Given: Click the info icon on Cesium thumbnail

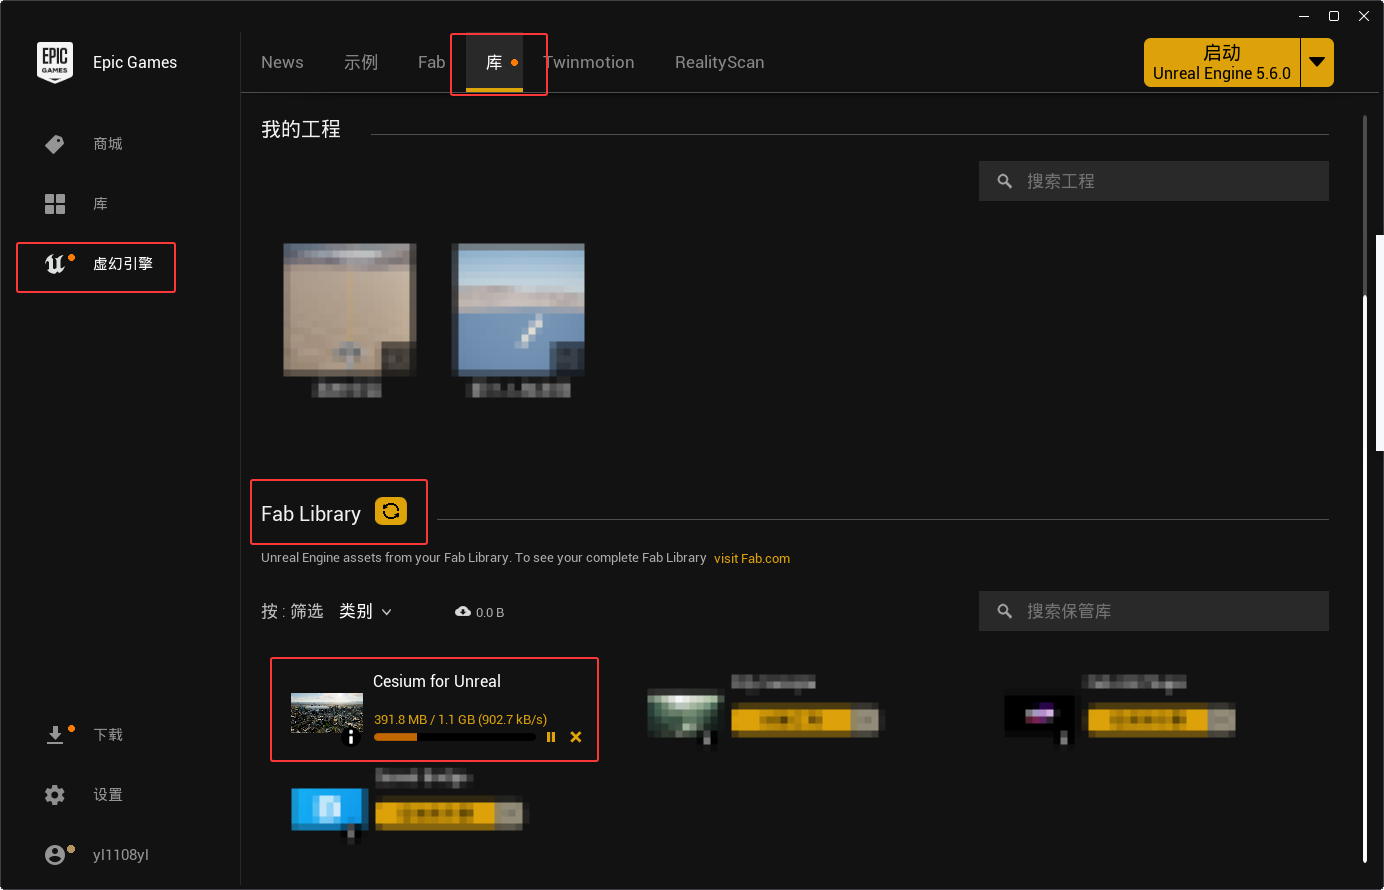Looking at the screenshot, I should (351, 738).
